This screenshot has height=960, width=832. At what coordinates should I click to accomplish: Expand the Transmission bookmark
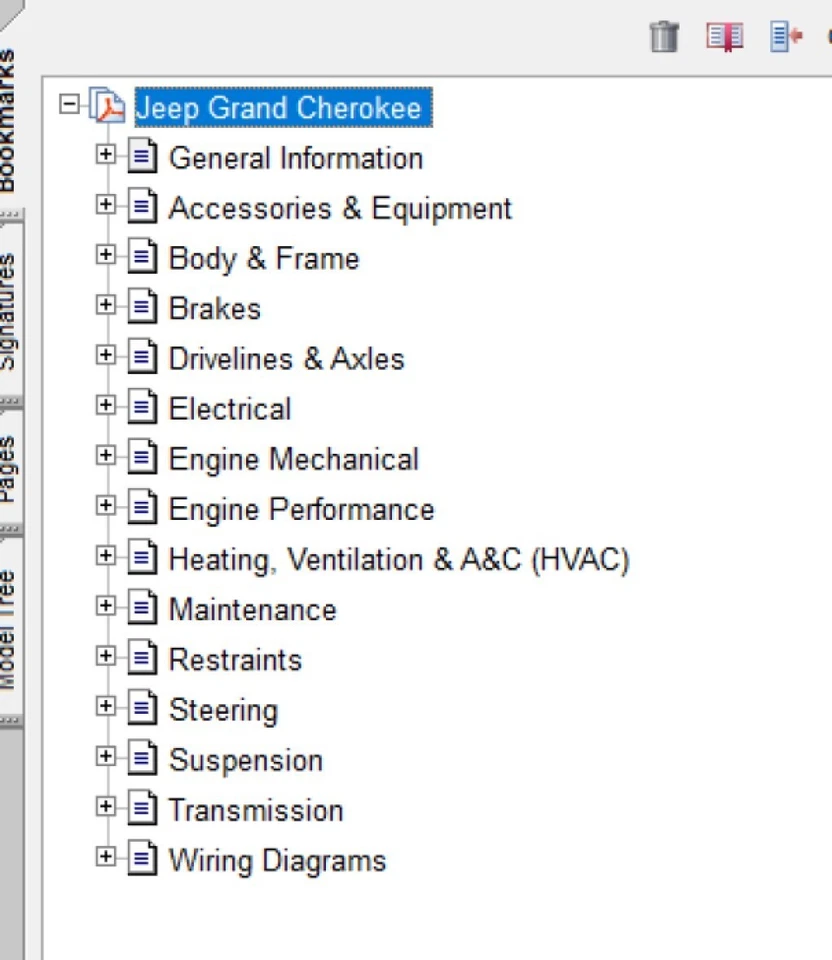(x=106, y=806)
